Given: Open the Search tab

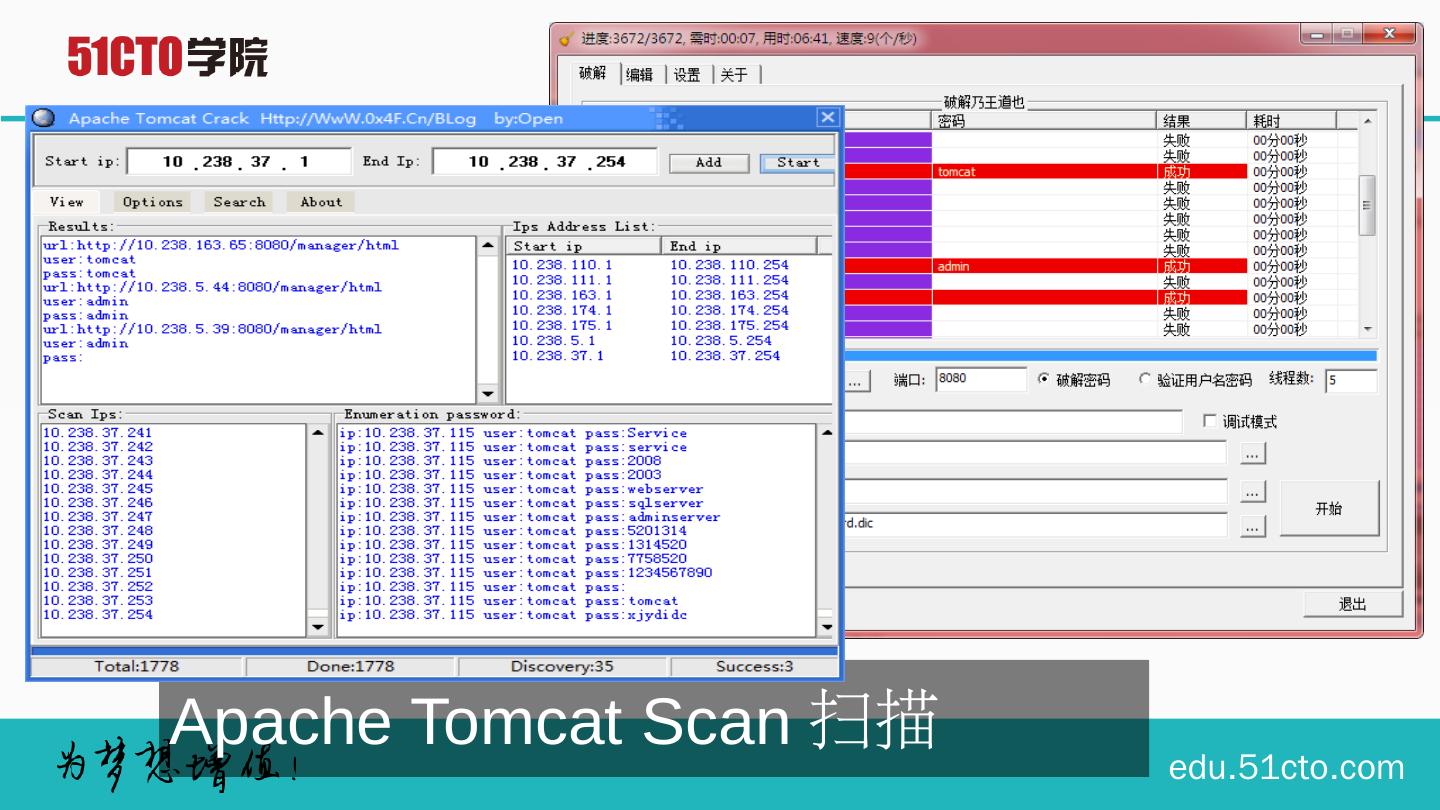Looking at the screenshot, I should (239, 202).
